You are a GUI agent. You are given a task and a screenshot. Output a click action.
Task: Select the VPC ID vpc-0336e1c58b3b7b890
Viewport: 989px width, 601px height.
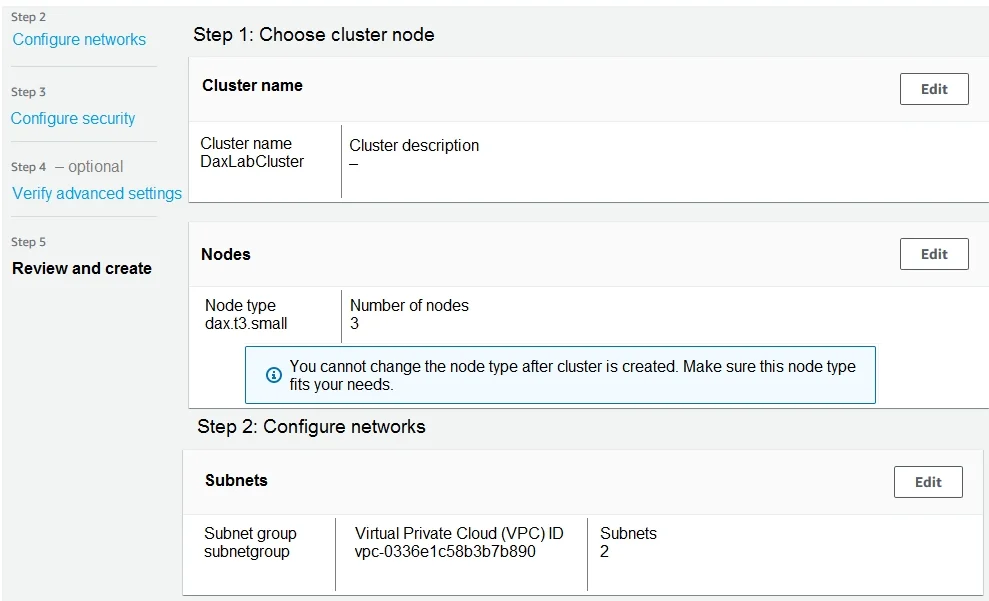(445, 551)
